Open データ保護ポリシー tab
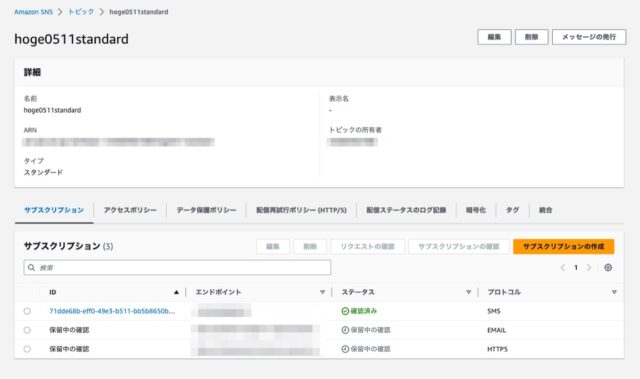The width and height of the screenshot is (640, 379). pyautogui.click(x=206, y=210)
